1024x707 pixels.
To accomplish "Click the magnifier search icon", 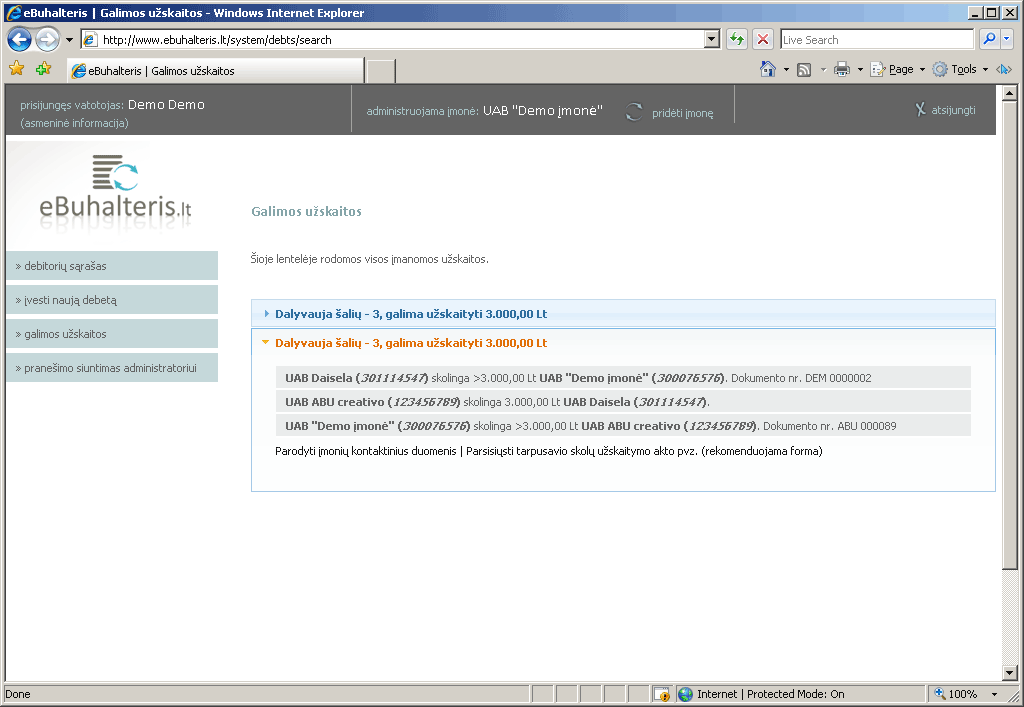I will click(x=989, y=39).
